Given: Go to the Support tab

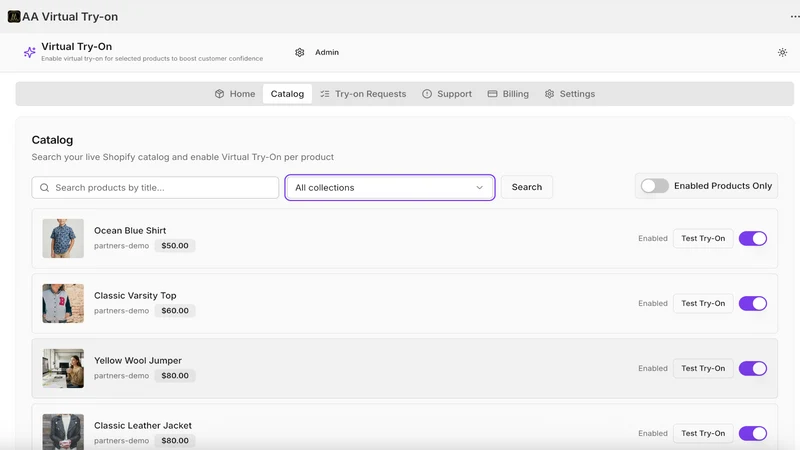Looking at the screenshot, I should pyautogui.click(x=447, y=94).
